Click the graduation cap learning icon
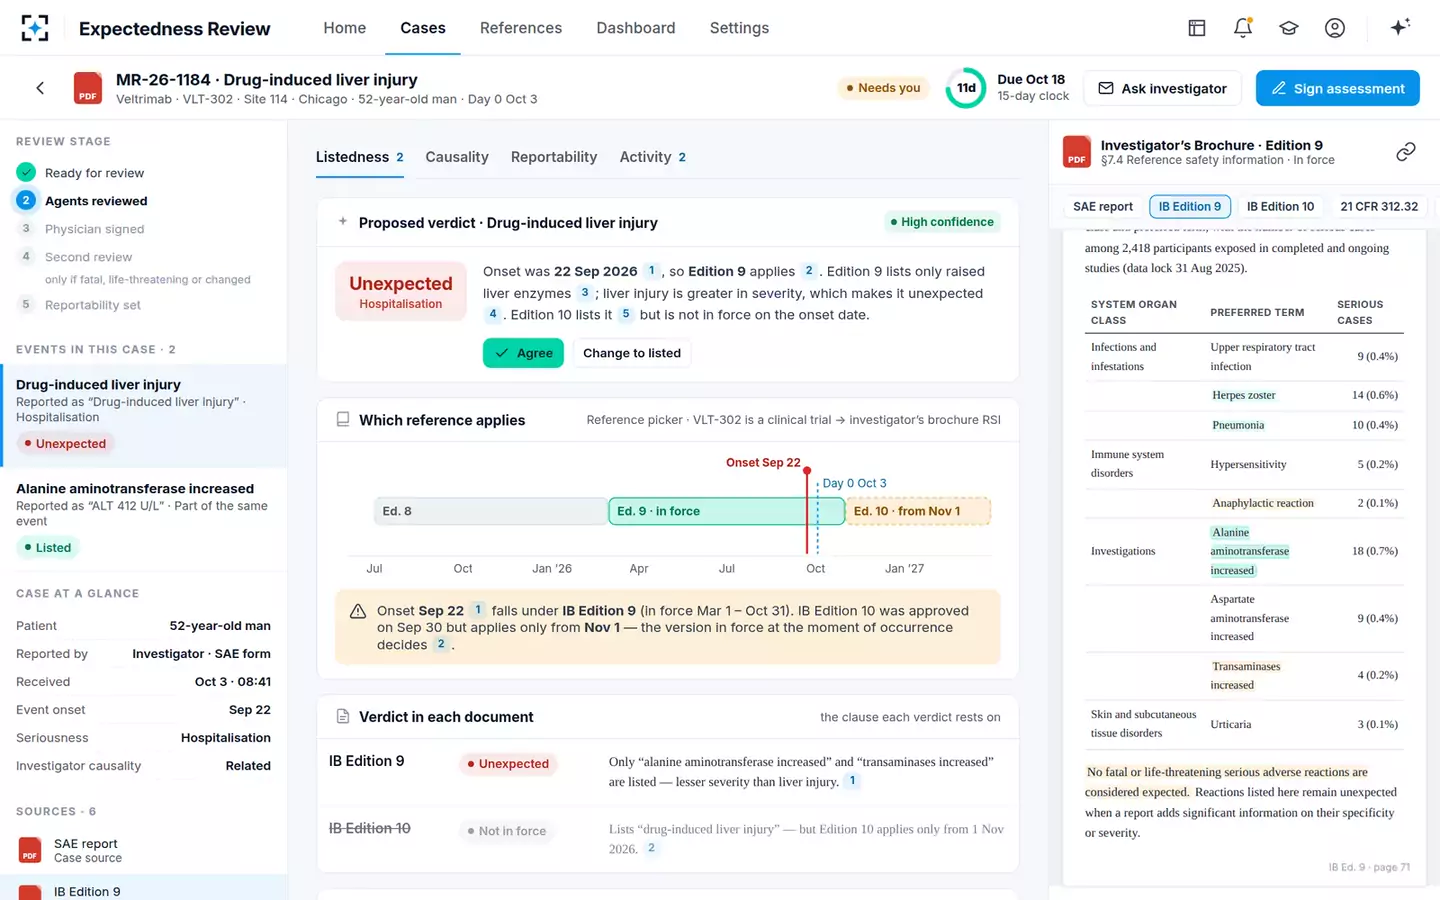This screenshot has width=1440, height=900. (1289, 28)
